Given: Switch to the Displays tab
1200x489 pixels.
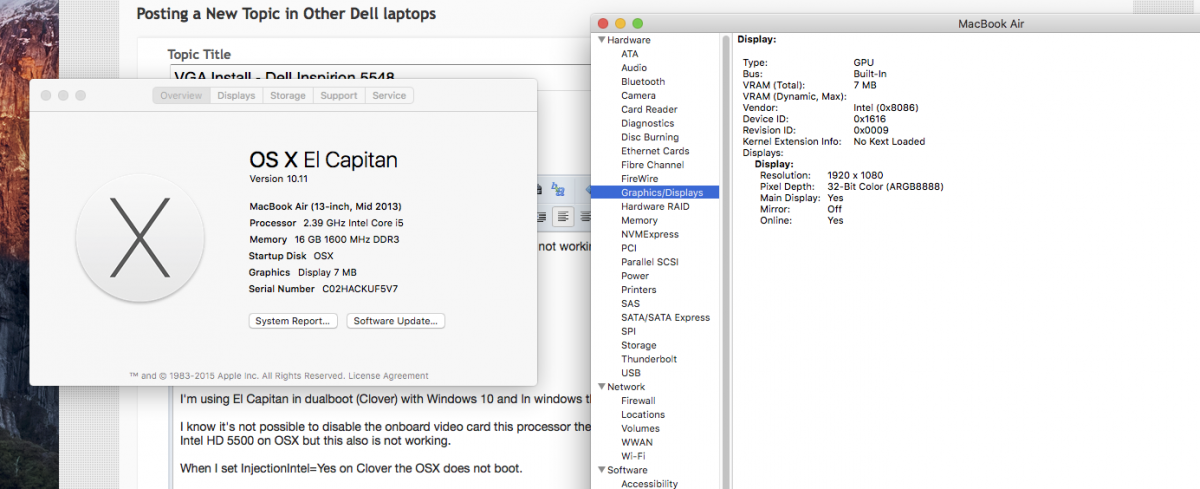Looking at the screenshot, I should [236, 96].
